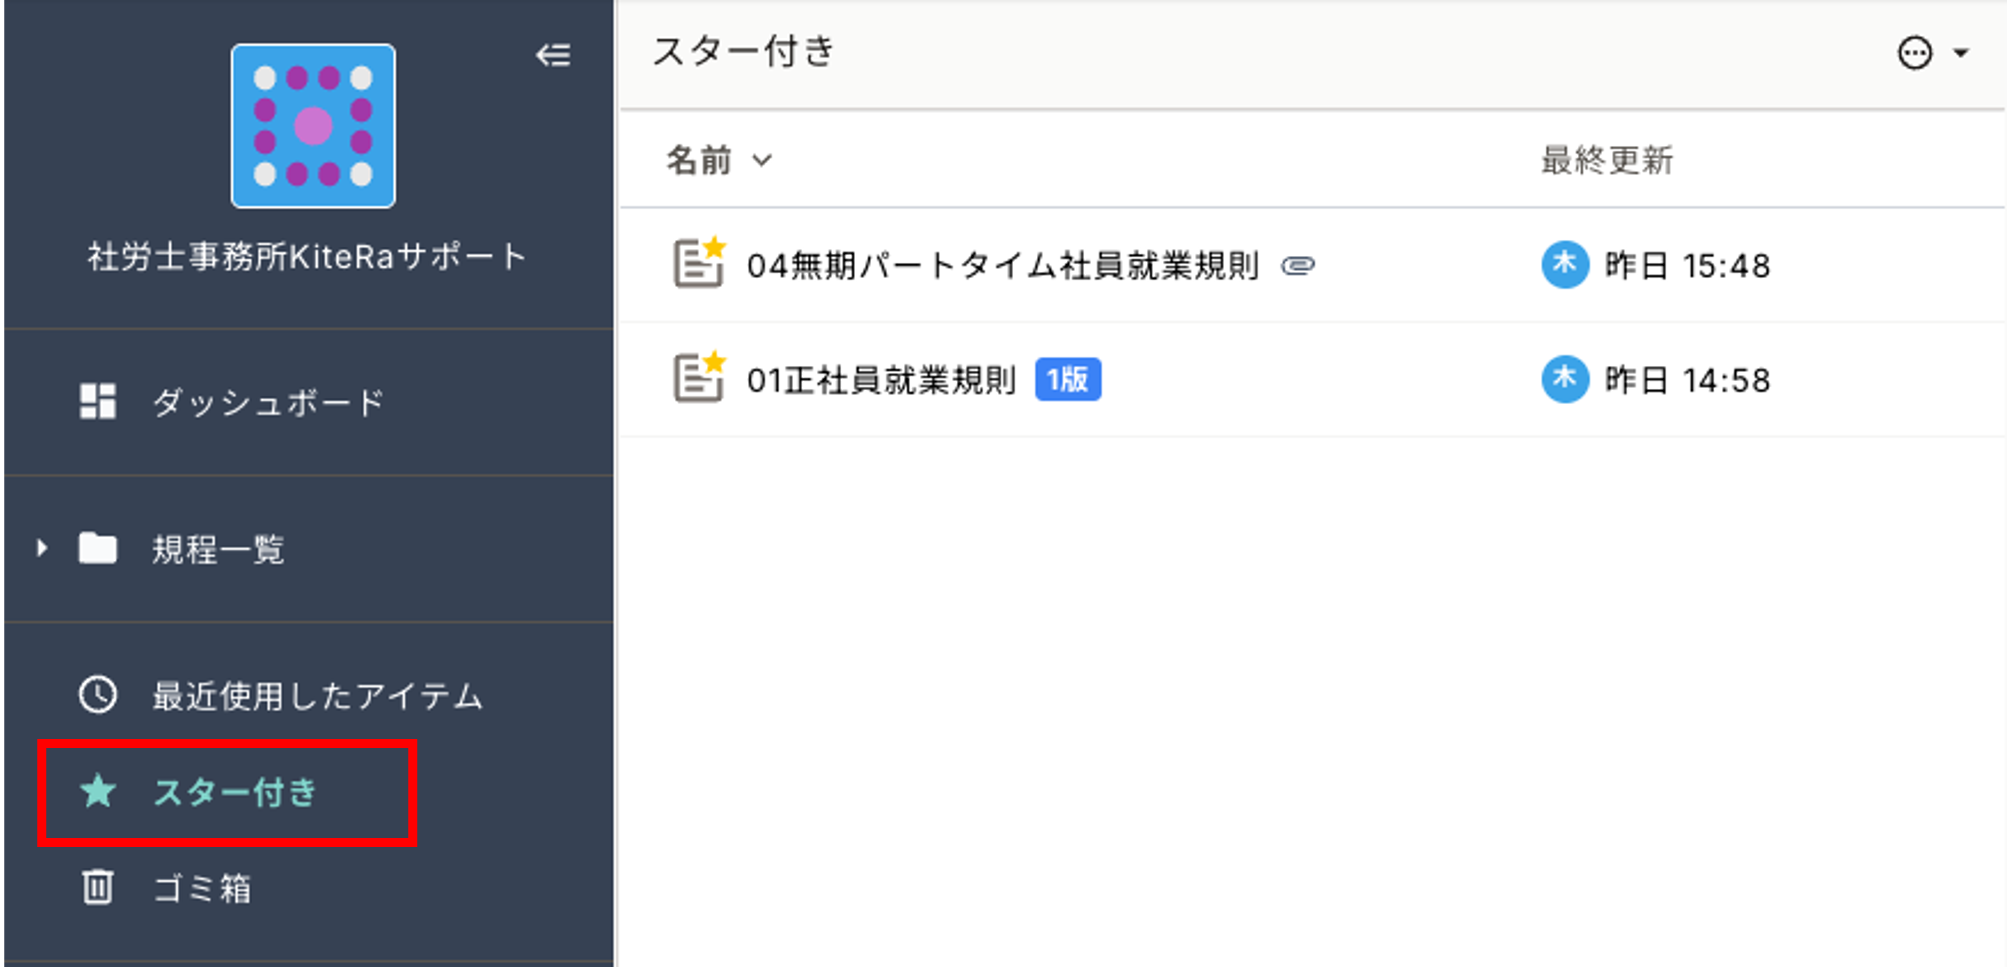Click the starred document icon for 04無期パートタイム社員就業規則
The height and width of the screenshot is (967, 2007).
click(x=699, y=263)
